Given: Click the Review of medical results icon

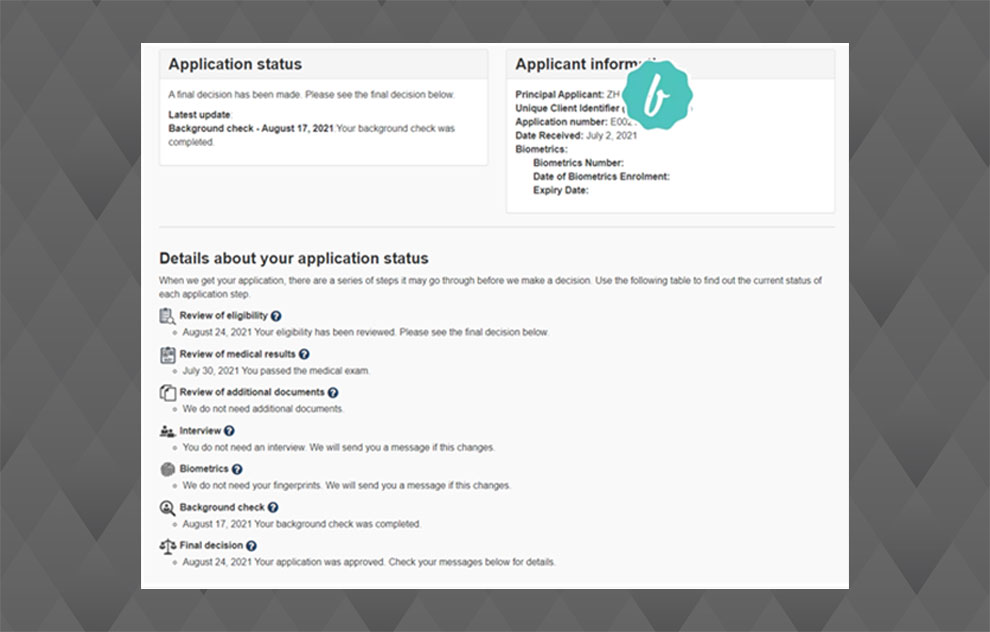Looking at the screenshot, I should 167,354.
